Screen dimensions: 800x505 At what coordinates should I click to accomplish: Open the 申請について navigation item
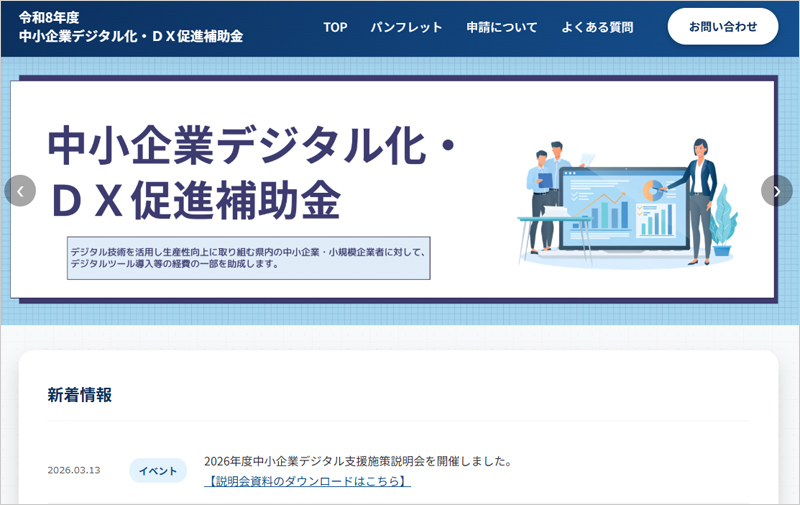pyautogui.click(x=501, y=27)
